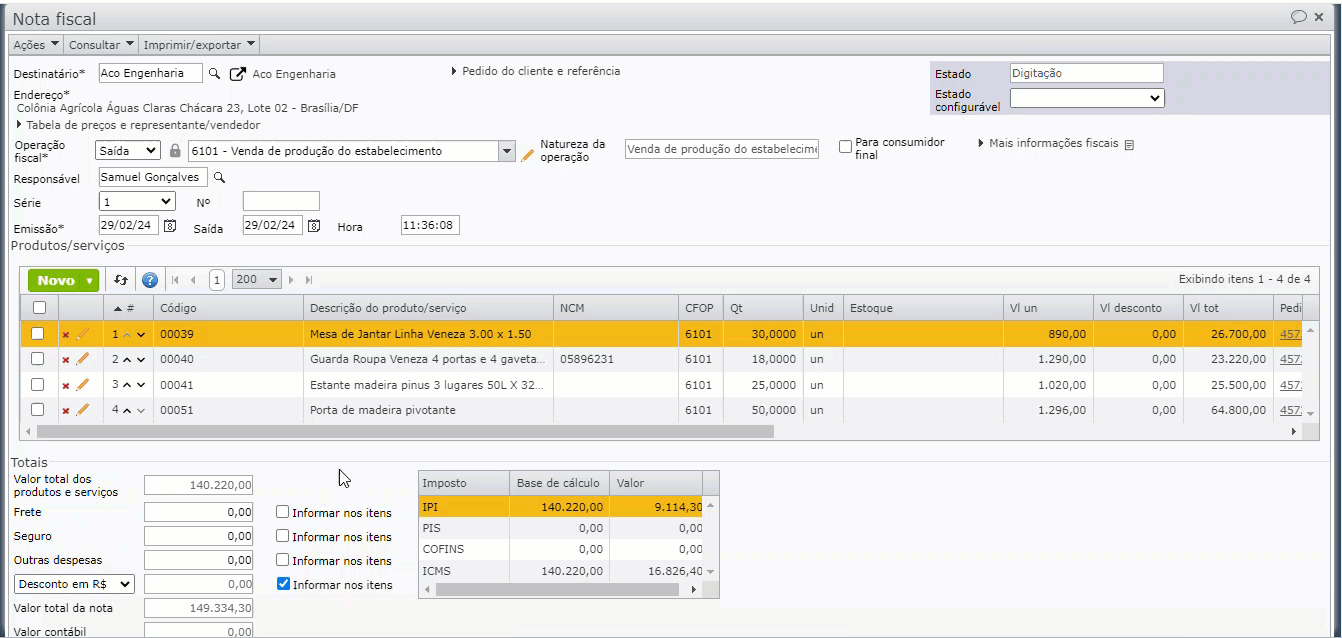
Task: Open the Ações menu
Action: pyautogui.click(x=36, y=45)
